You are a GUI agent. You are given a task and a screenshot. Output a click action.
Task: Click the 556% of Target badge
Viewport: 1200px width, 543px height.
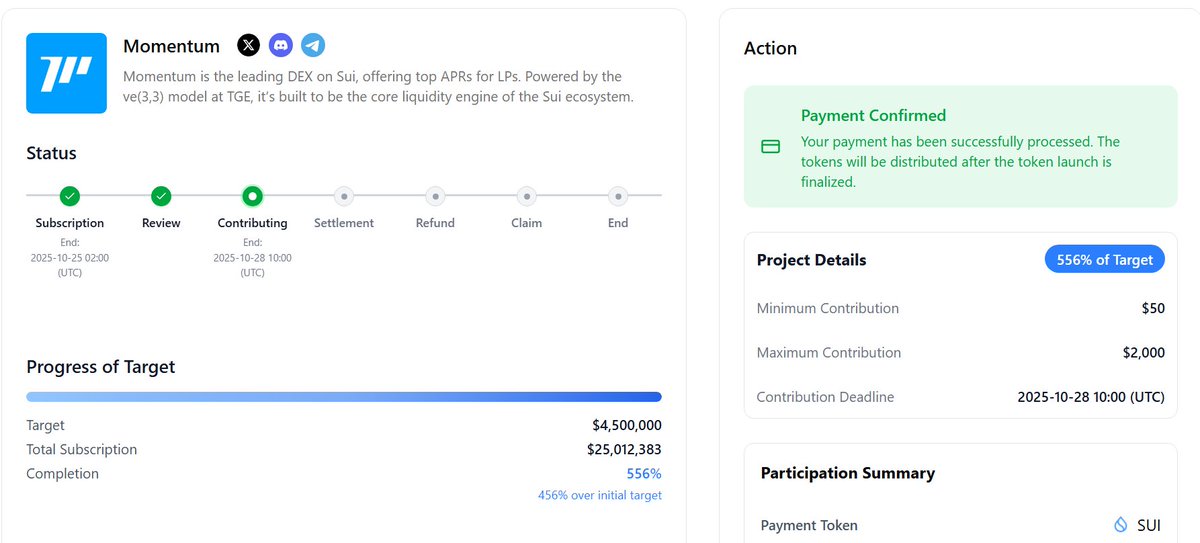click(1105, 260)
